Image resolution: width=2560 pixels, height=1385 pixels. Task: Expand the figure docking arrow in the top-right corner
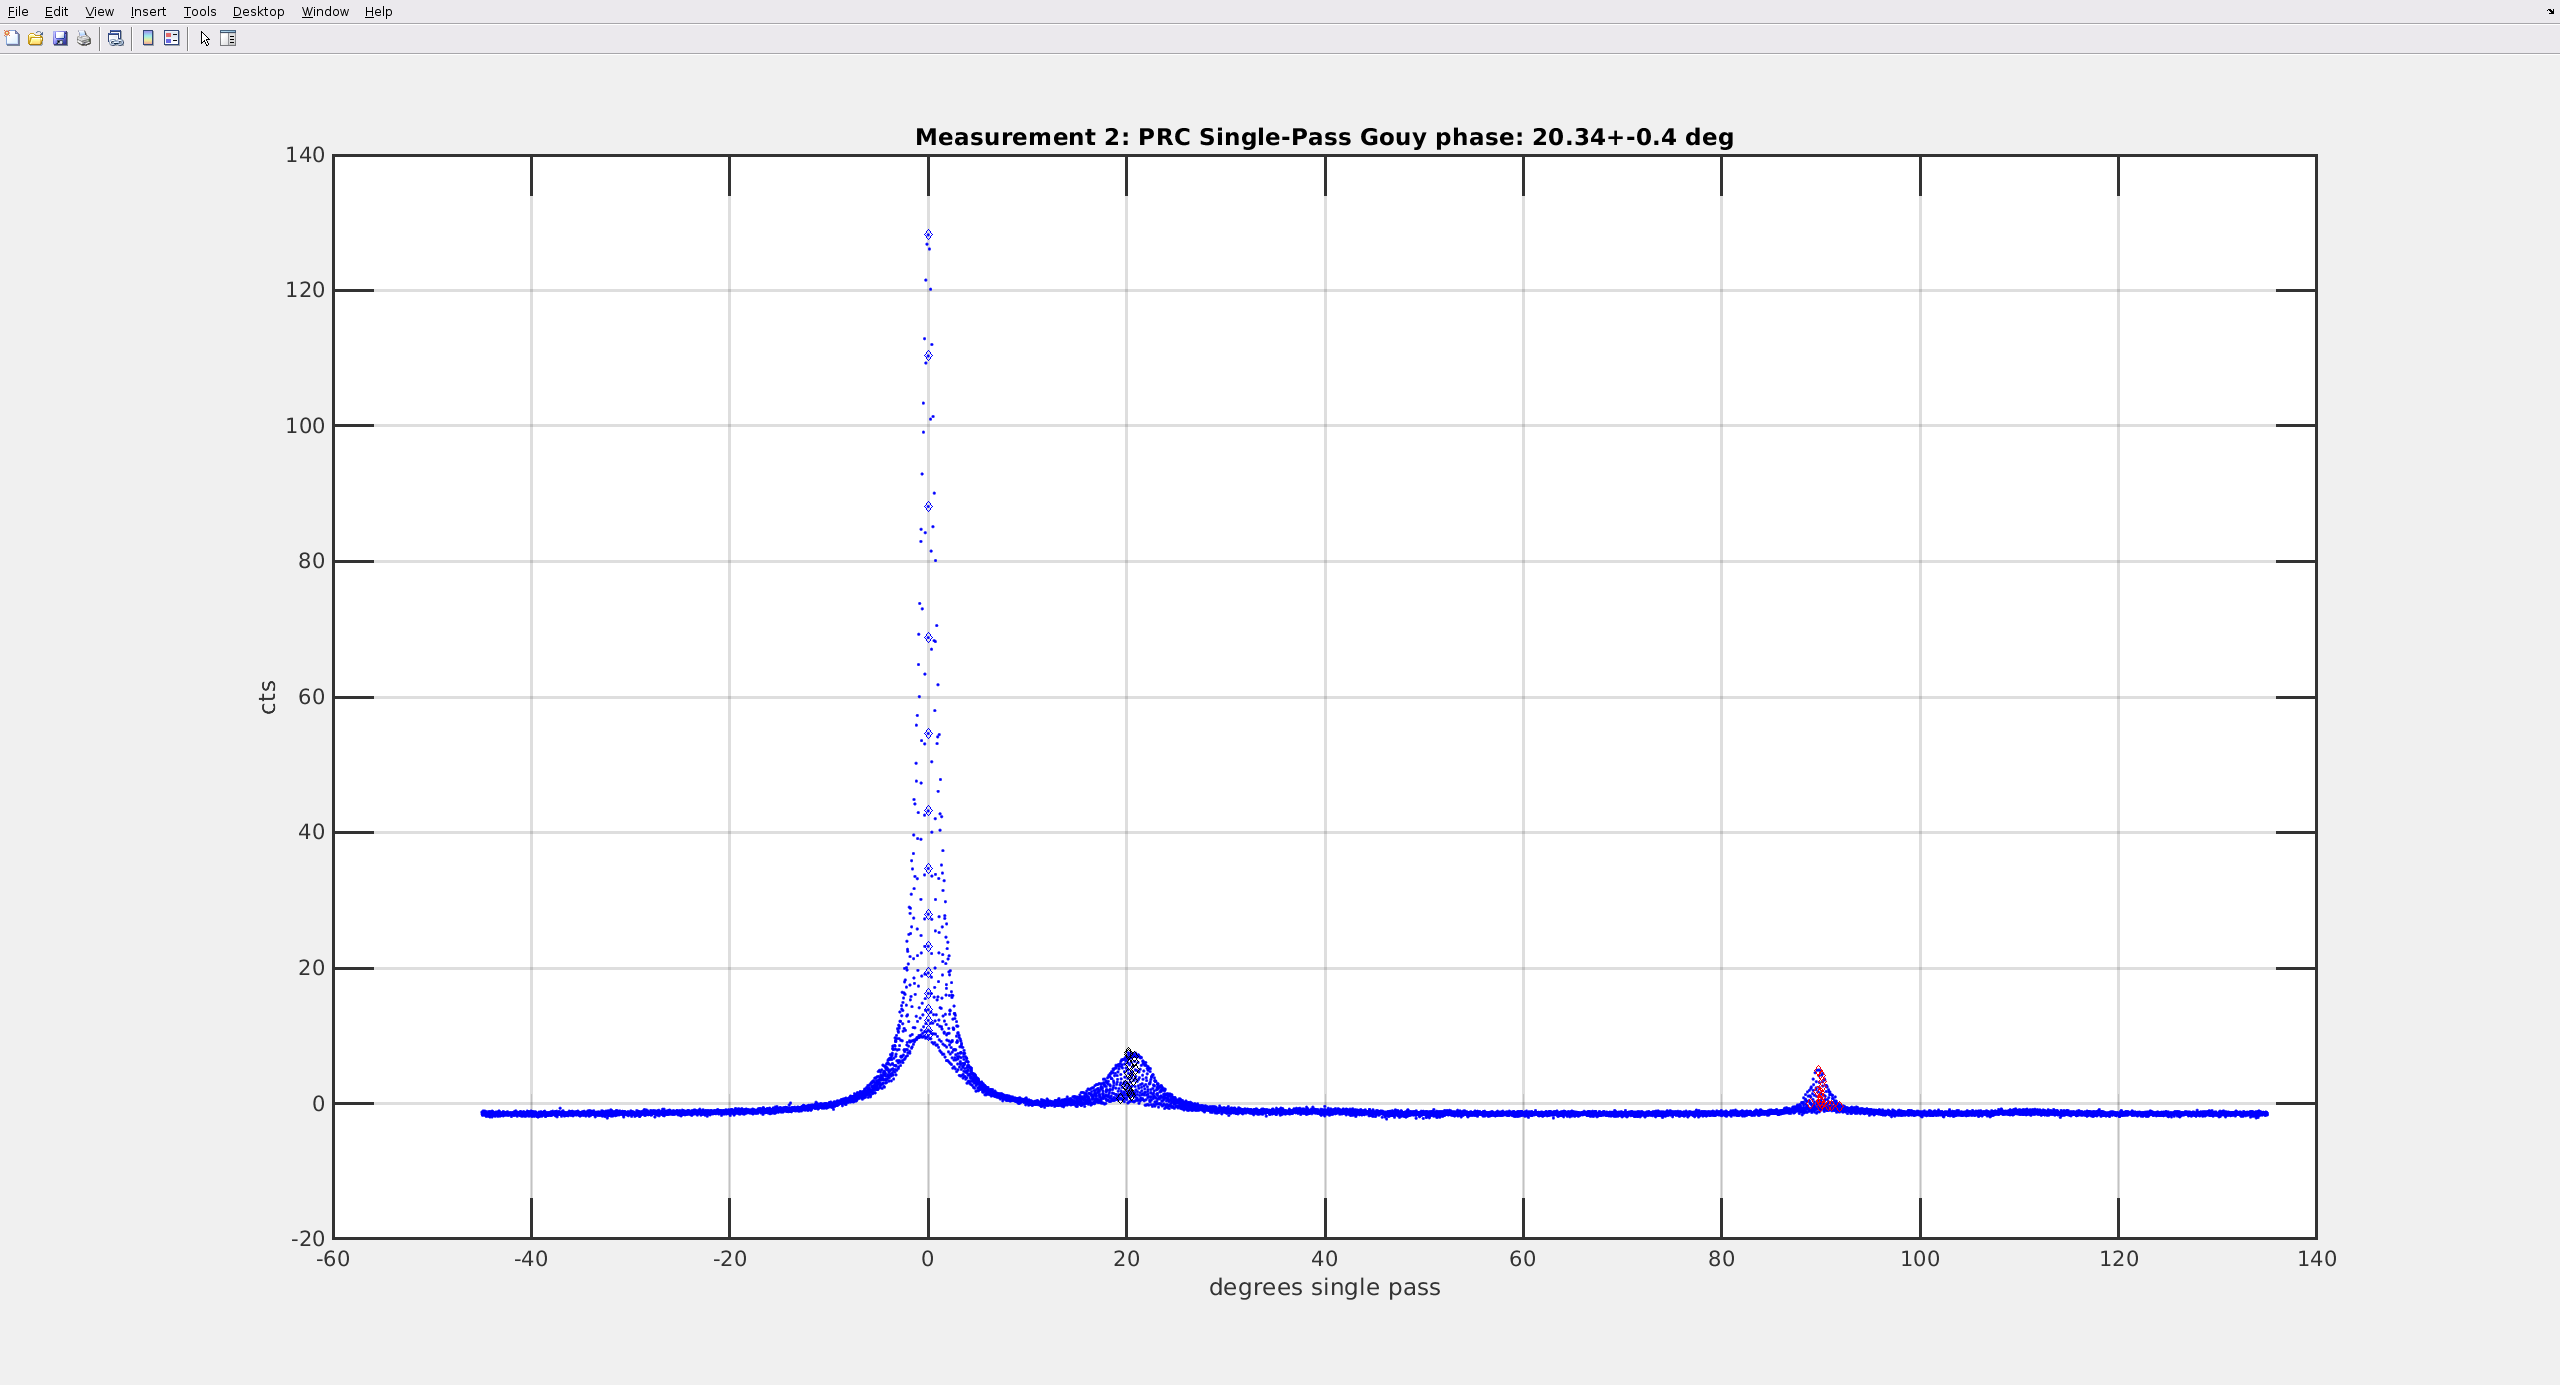[2550, 11]
